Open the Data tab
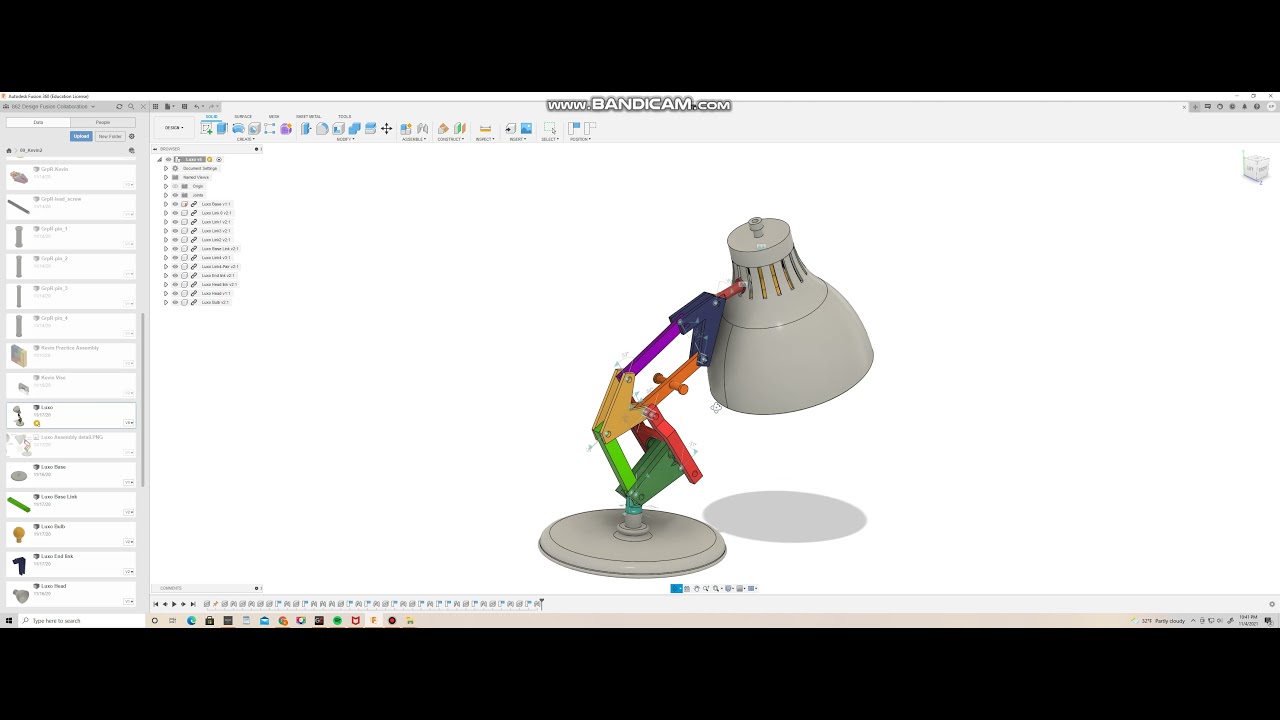This screenshot has height=720, width=1280. click(x=38, y=122)
